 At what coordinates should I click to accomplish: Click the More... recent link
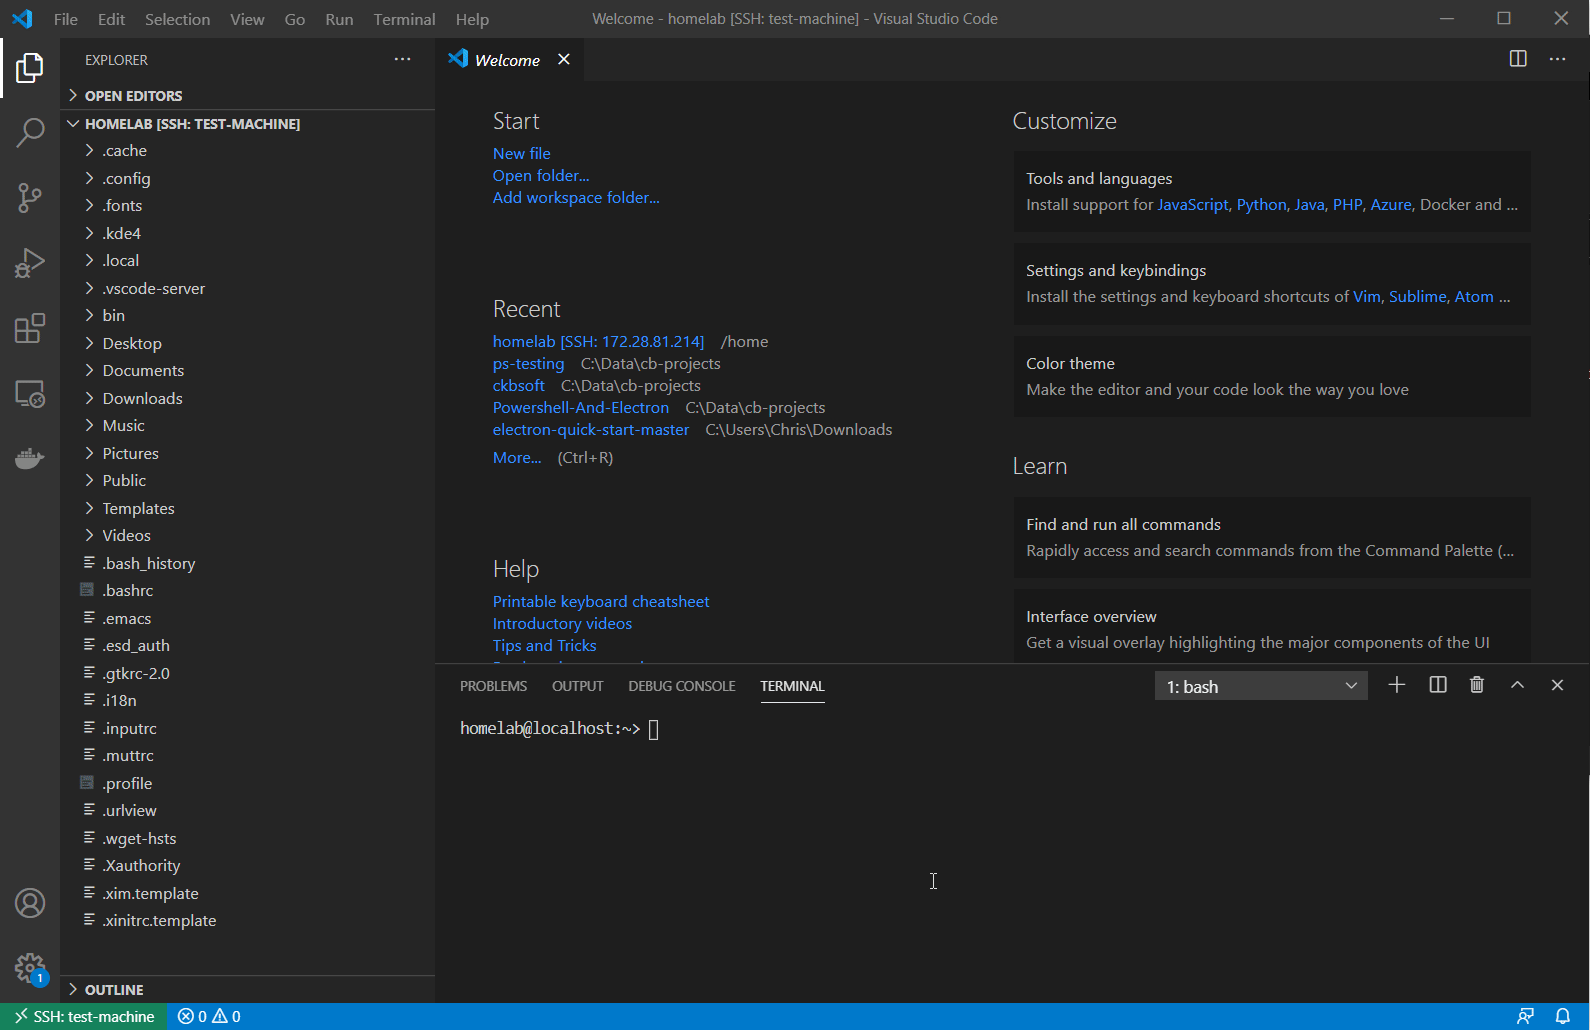517,457
